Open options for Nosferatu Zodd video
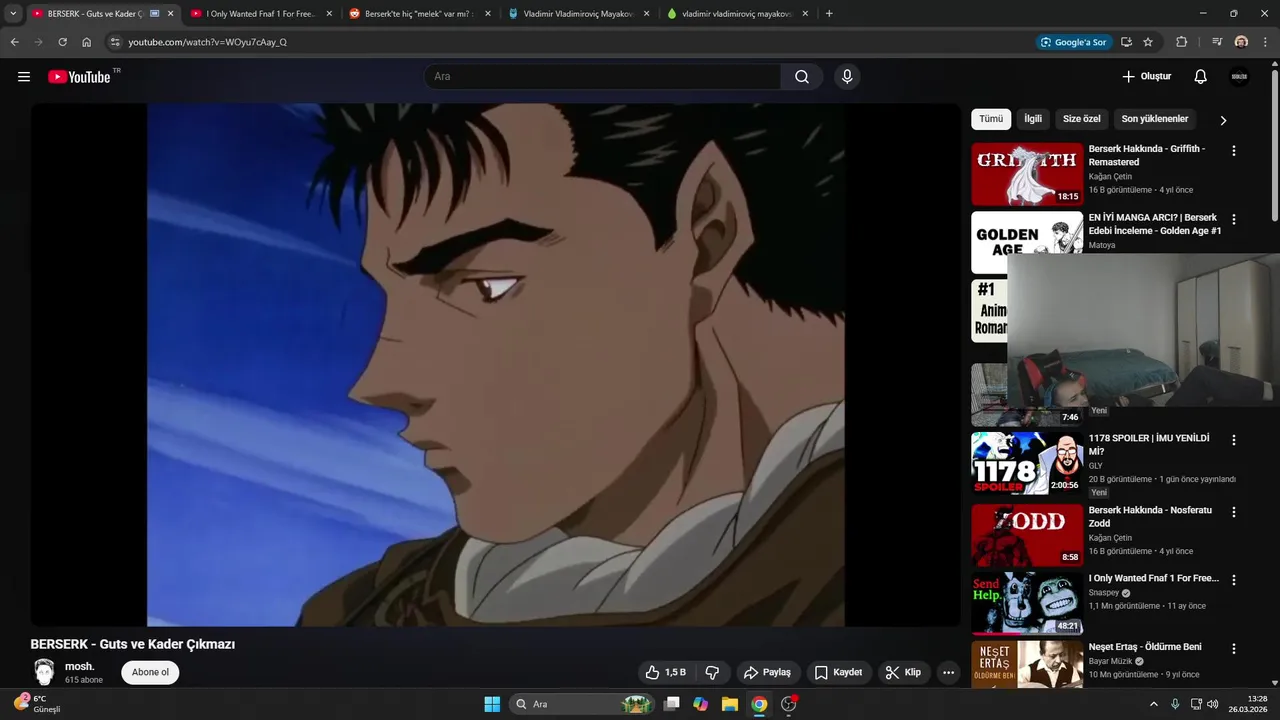The image size is (1280, 720). (1233, 512)
